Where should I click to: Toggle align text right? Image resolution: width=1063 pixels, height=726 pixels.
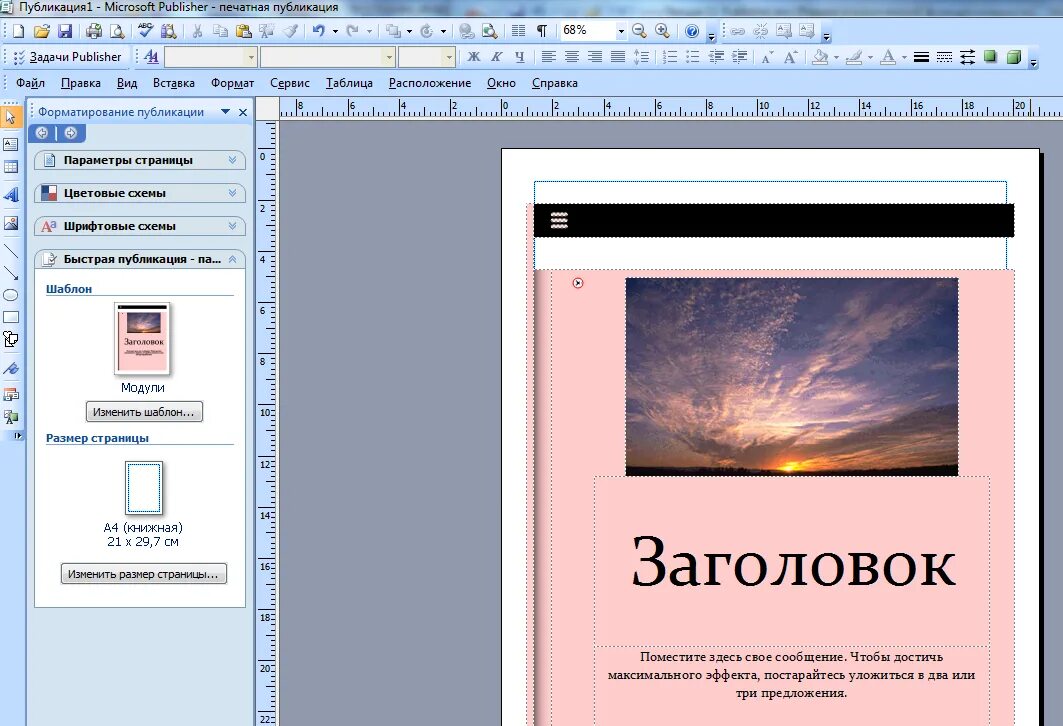pos(595,57)
